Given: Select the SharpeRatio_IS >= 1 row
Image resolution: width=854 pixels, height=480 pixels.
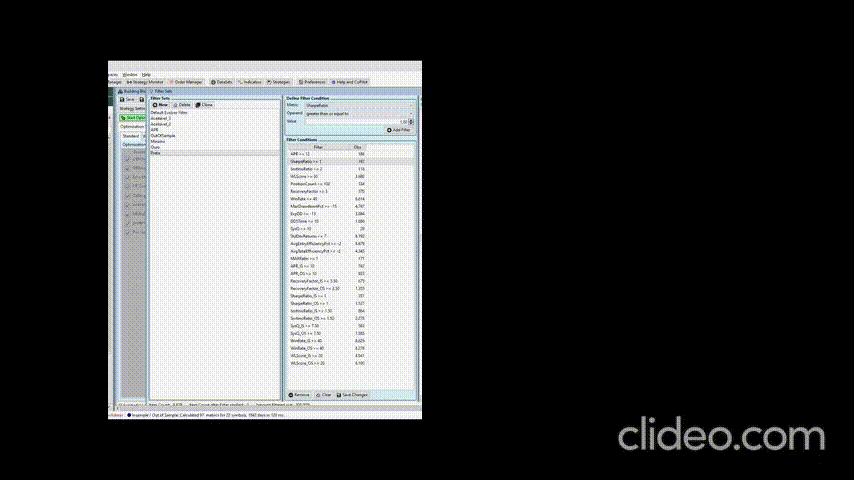Looking at the screenshot, I should tap(351, 296).
